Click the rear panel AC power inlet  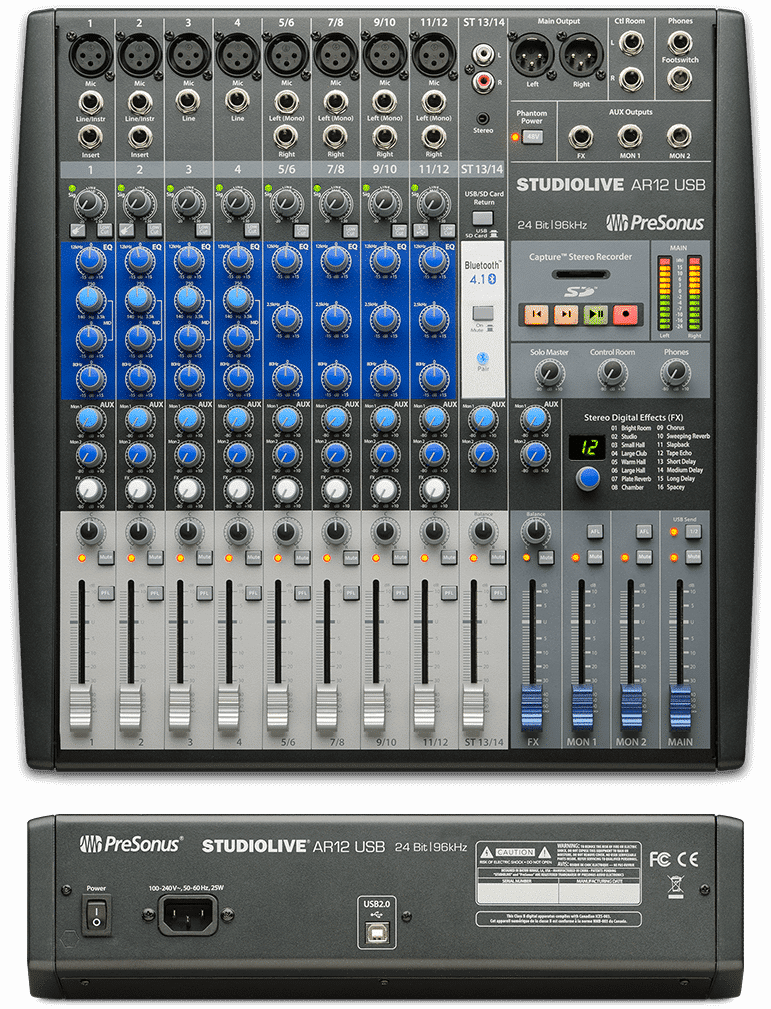point(188,914)
